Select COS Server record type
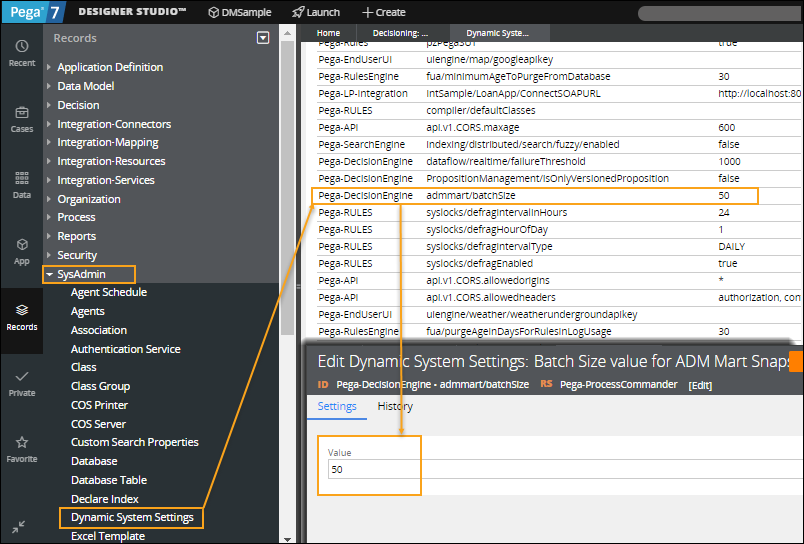 tap(98, 424)
